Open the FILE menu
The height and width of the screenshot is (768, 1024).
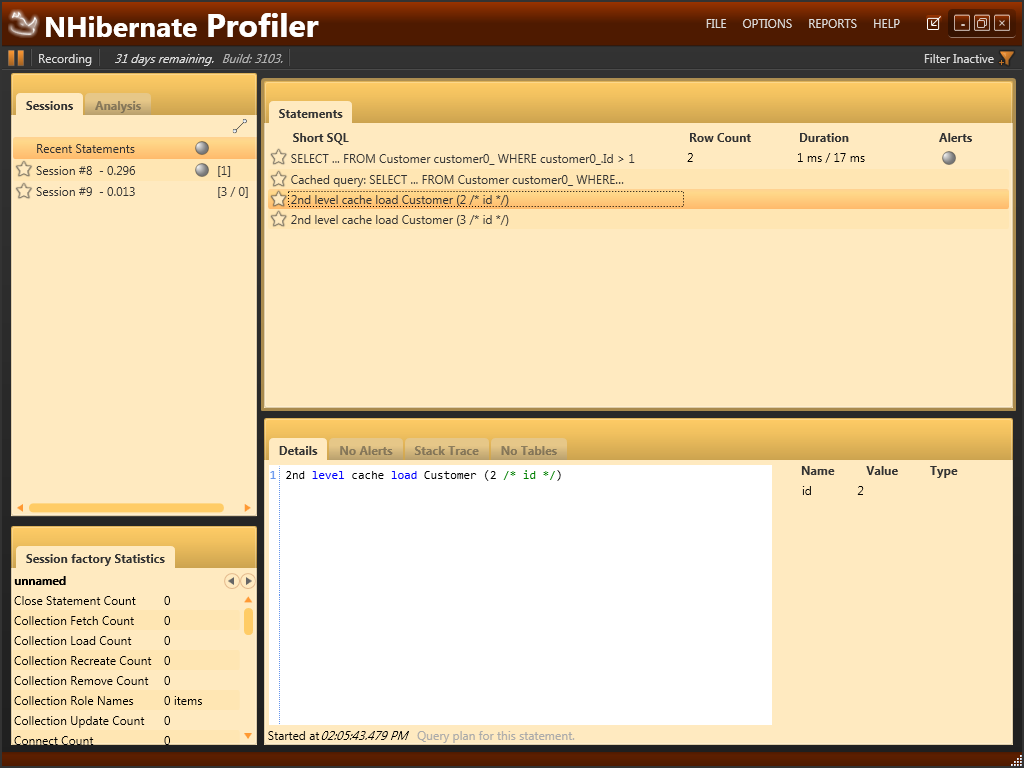coord(716,24)
